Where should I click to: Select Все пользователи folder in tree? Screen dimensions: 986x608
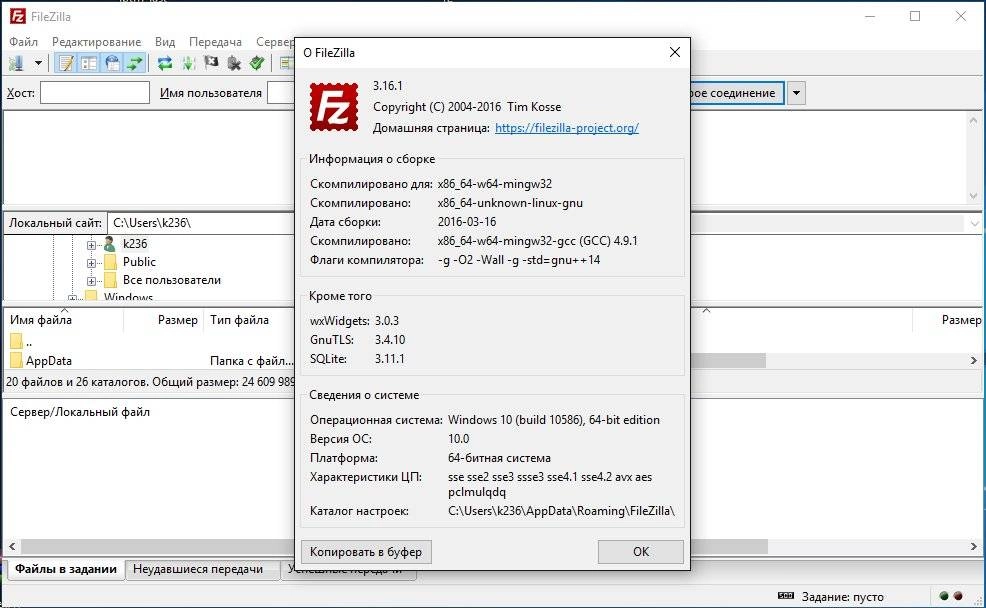pyautogui.click(x=172, y=280)
